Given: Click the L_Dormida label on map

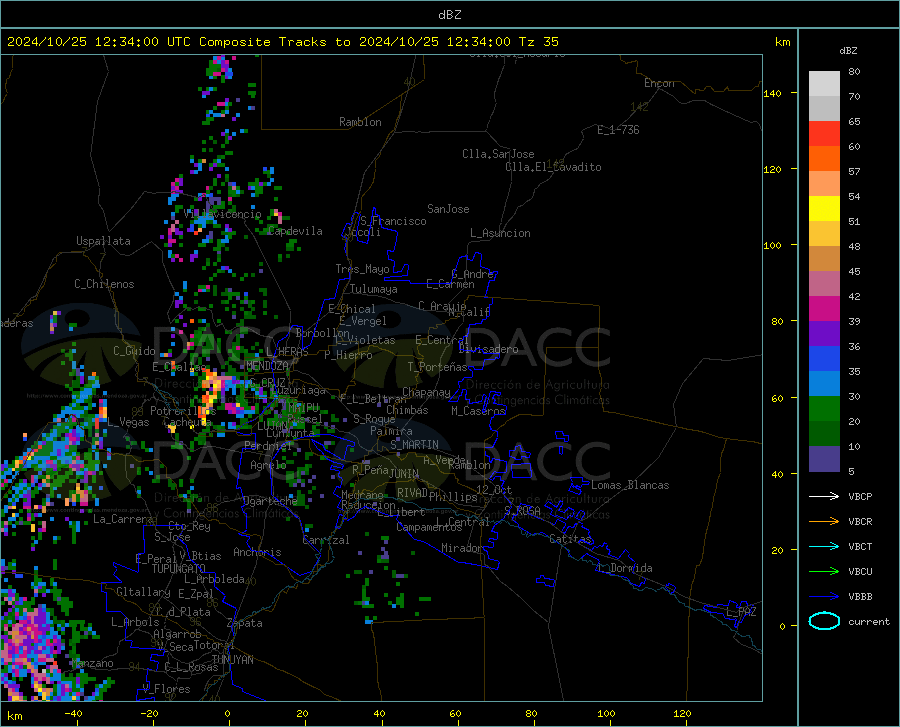Looking at the screenshot, I should tap(624, 568).
